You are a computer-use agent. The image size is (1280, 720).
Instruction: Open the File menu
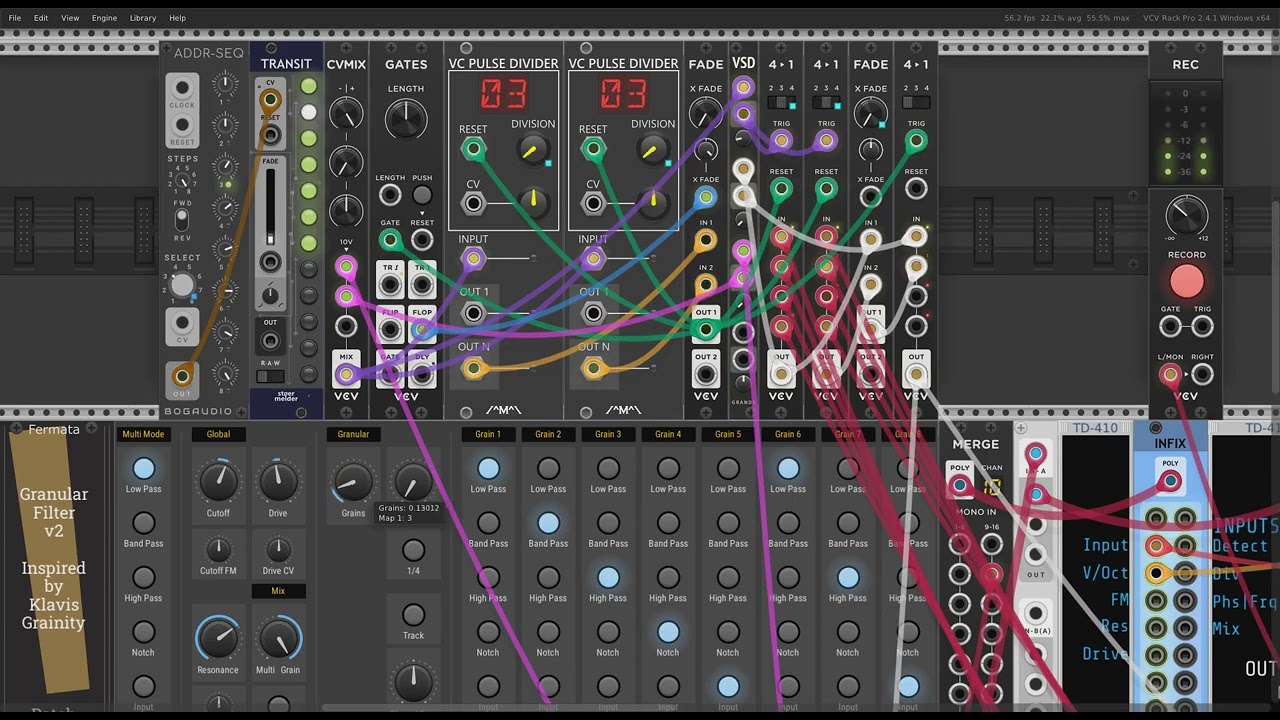pos(15,18)
